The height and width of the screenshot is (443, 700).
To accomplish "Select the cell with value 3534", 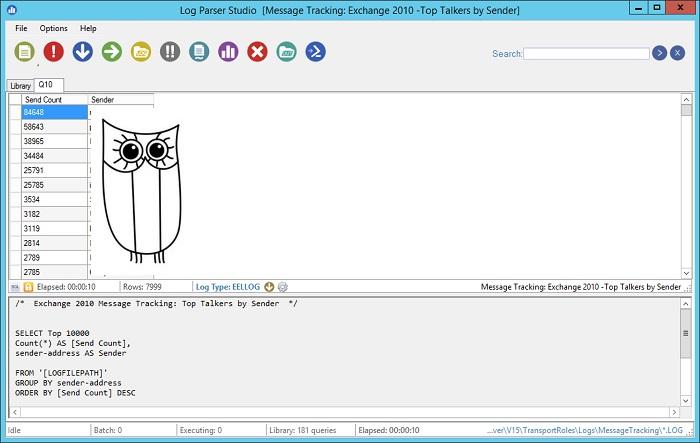I will [x=54, y=199].
